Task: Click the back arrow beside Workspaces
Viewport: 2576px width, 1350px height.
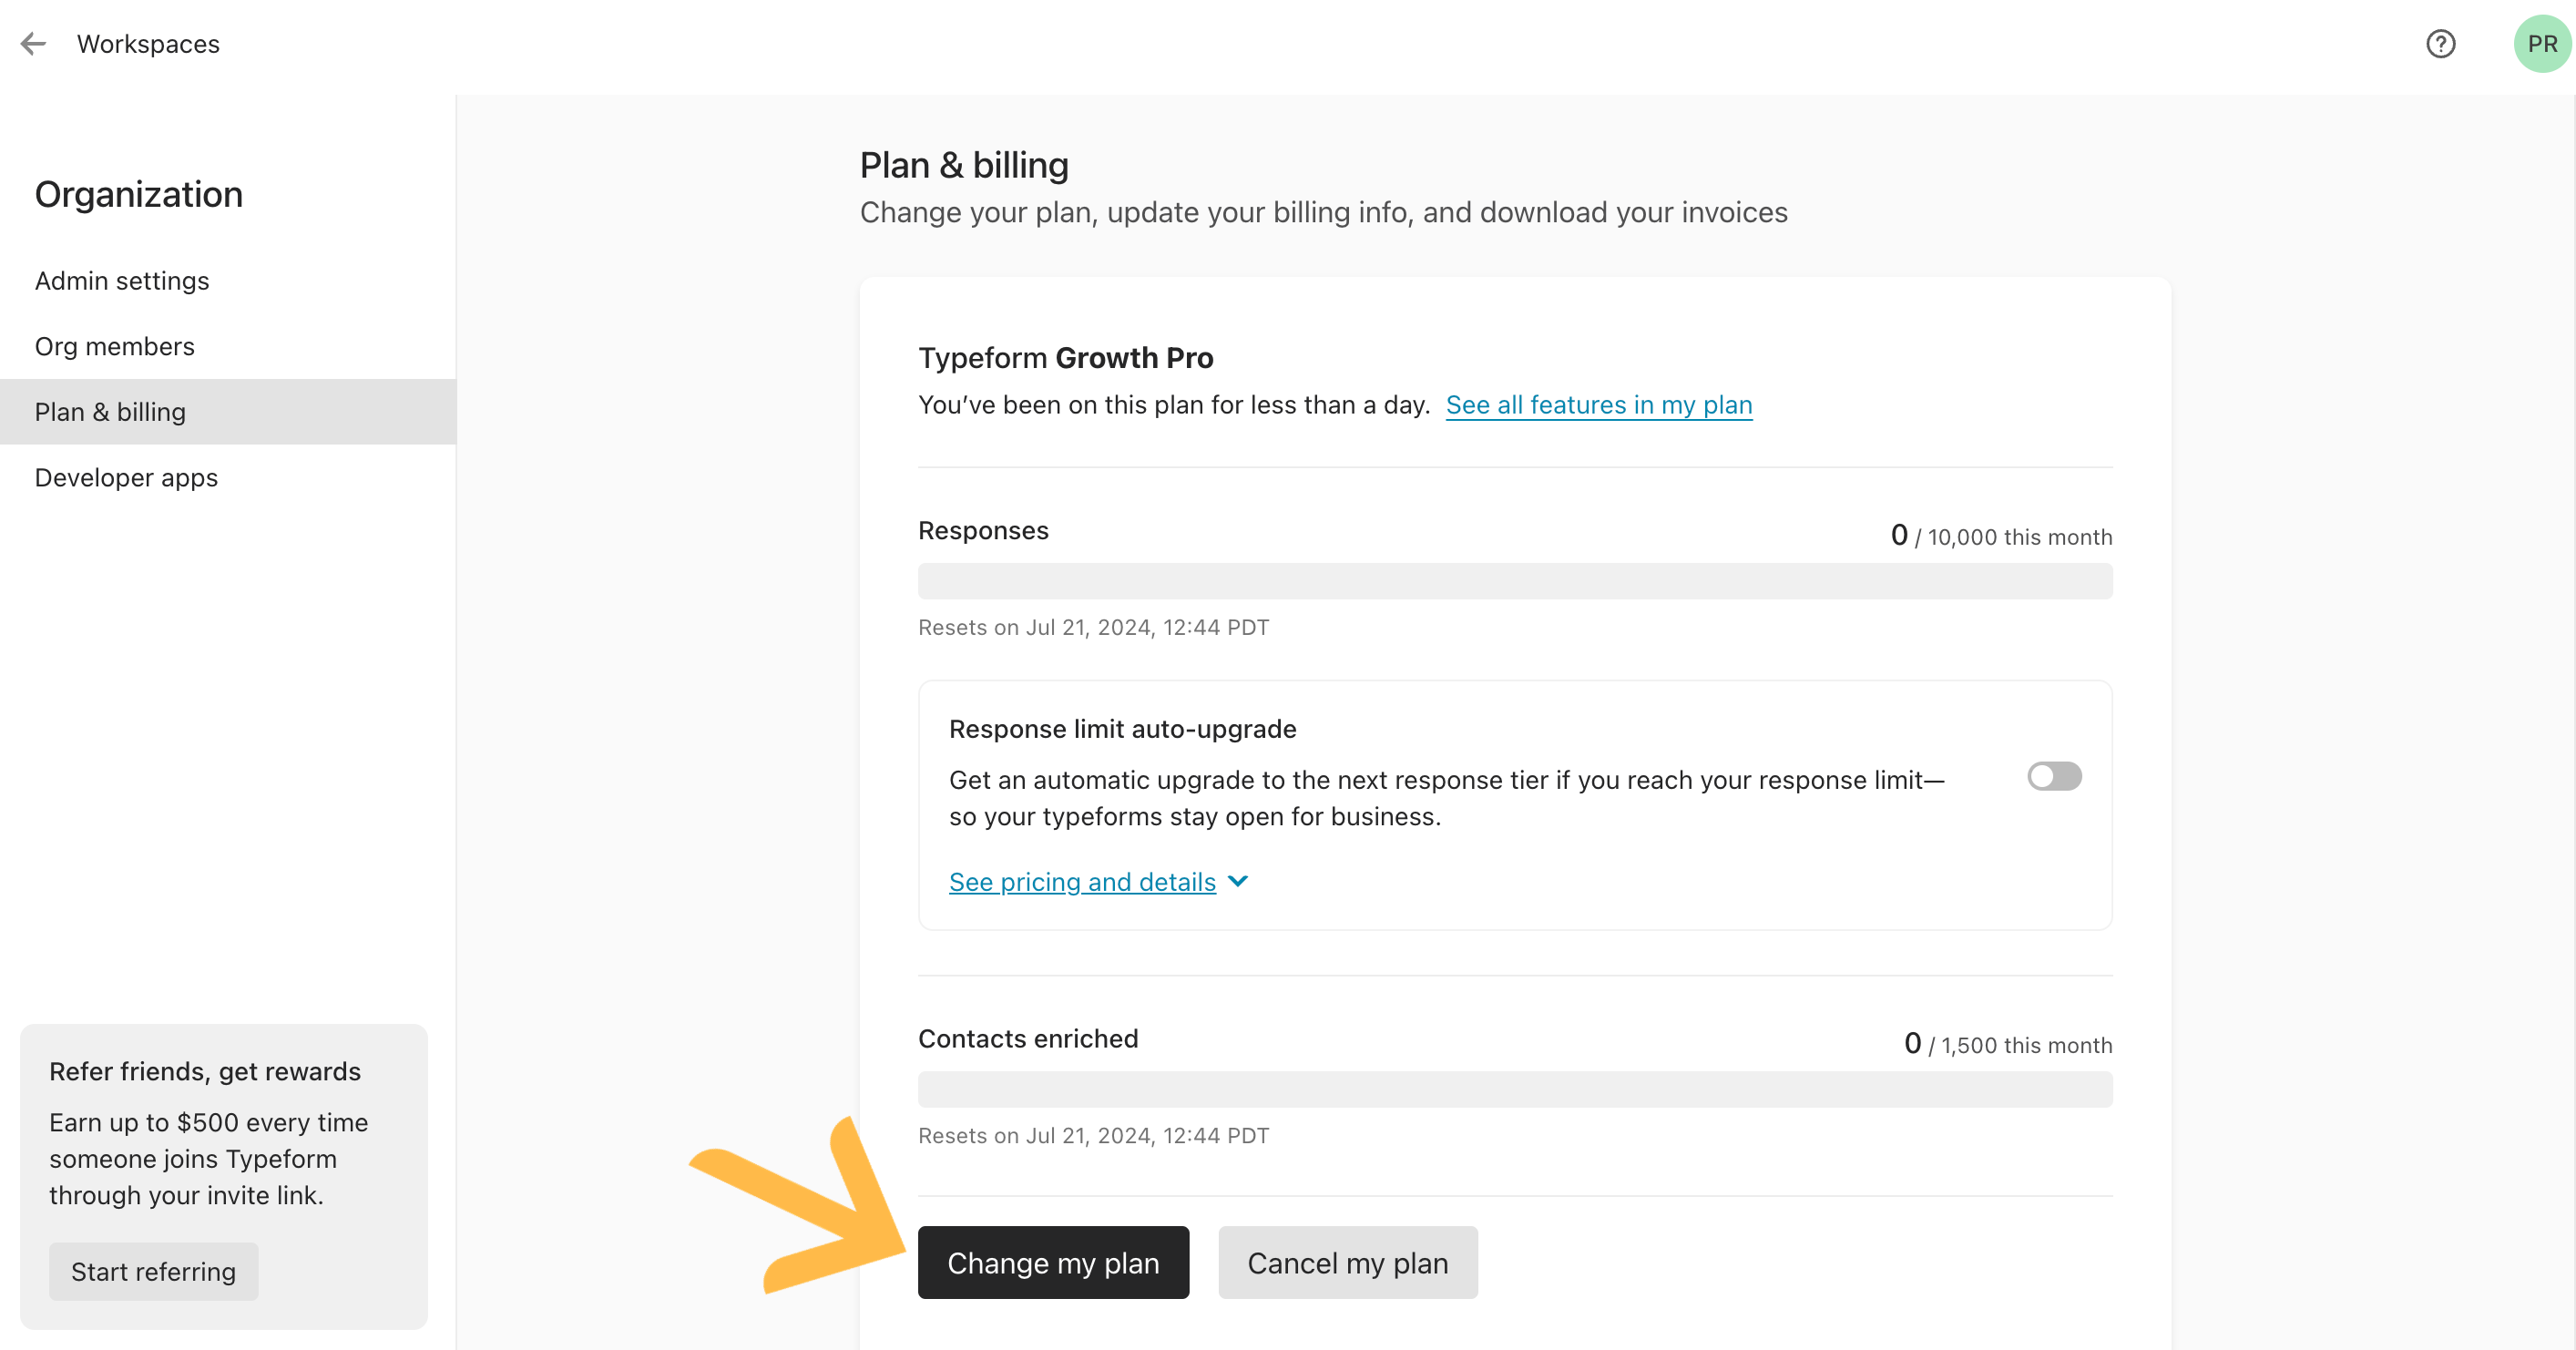Action: point(34,44)
